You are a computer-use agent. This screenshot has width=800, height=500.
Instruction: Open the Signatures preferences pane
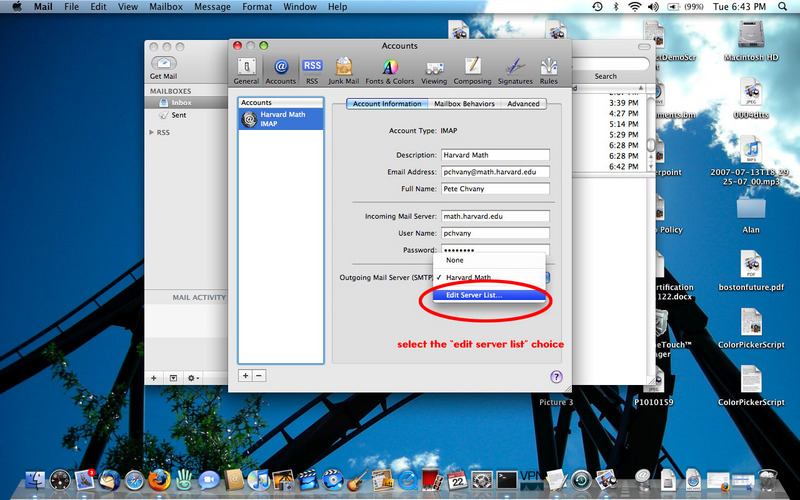(x=516, y=68)
